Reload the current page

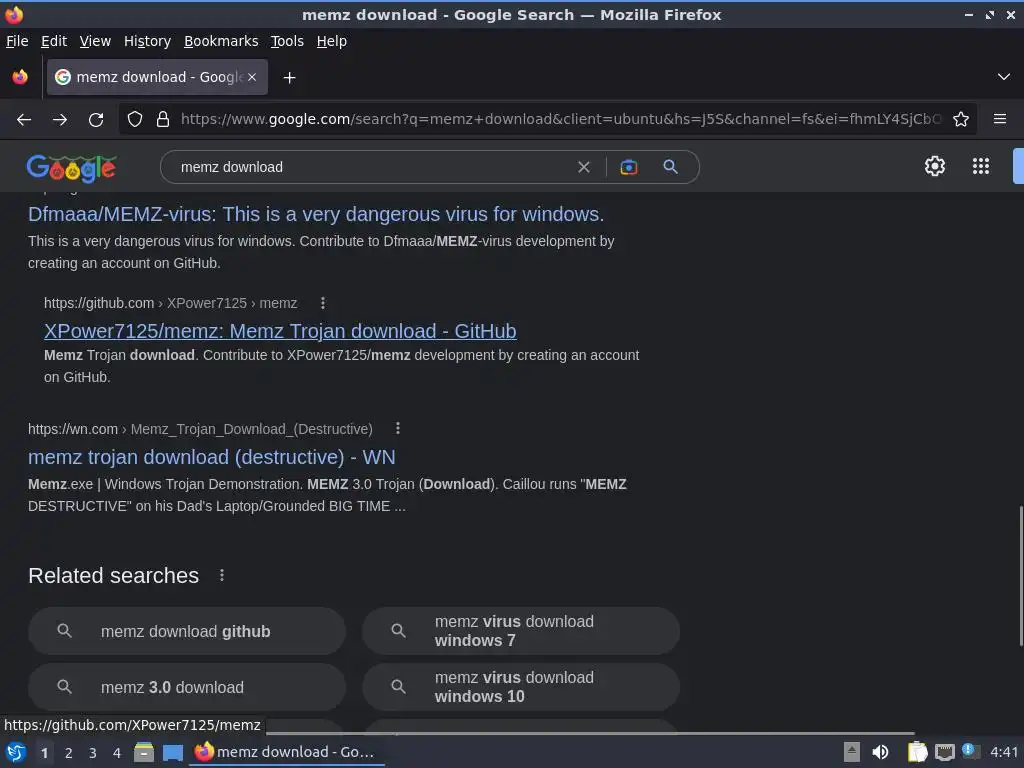[96, 120]
